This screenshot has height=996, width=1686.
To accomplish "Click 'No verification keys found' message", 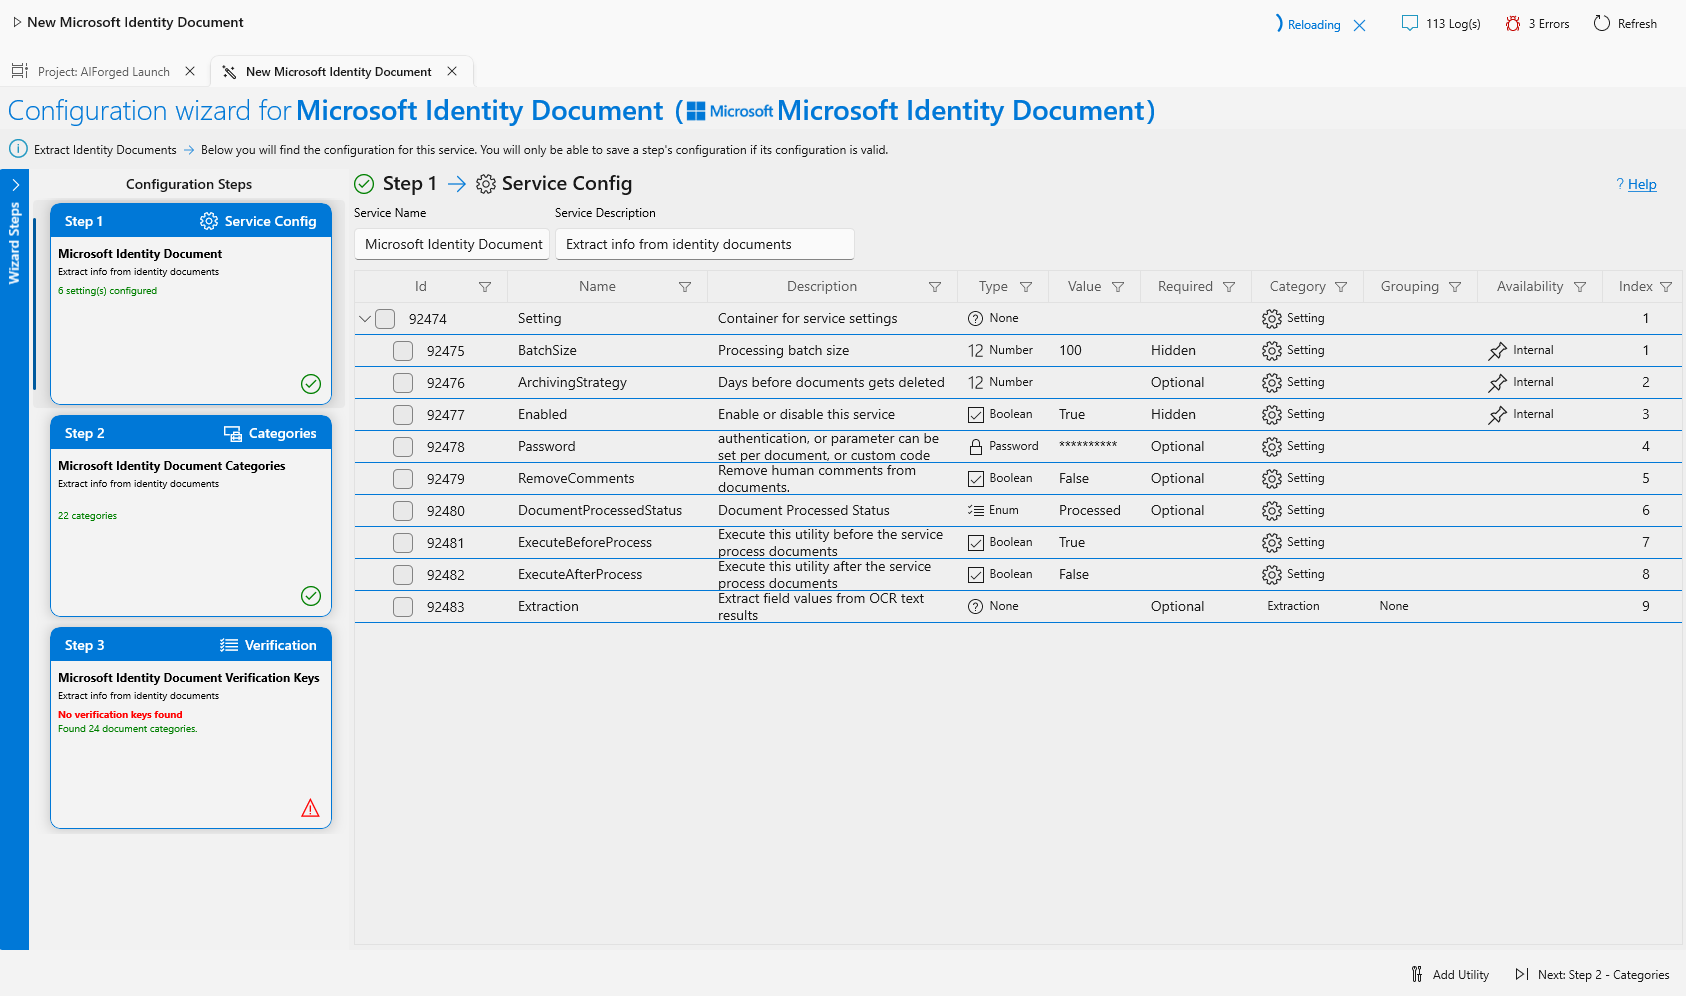I will pyautogui.click(x=120, y=715).
